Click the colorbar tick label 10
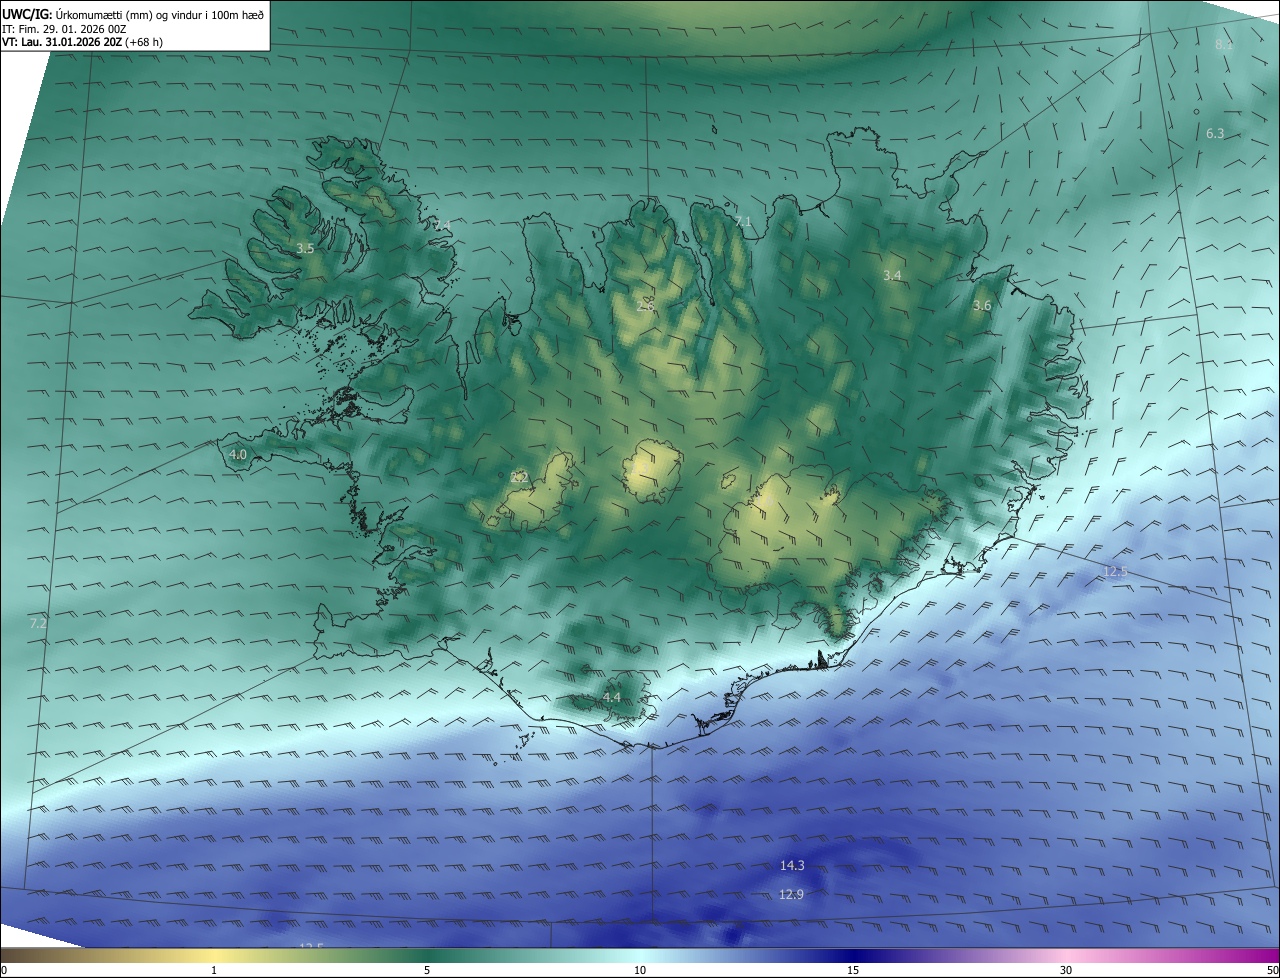1280x978 pixels. pos(640,970)
